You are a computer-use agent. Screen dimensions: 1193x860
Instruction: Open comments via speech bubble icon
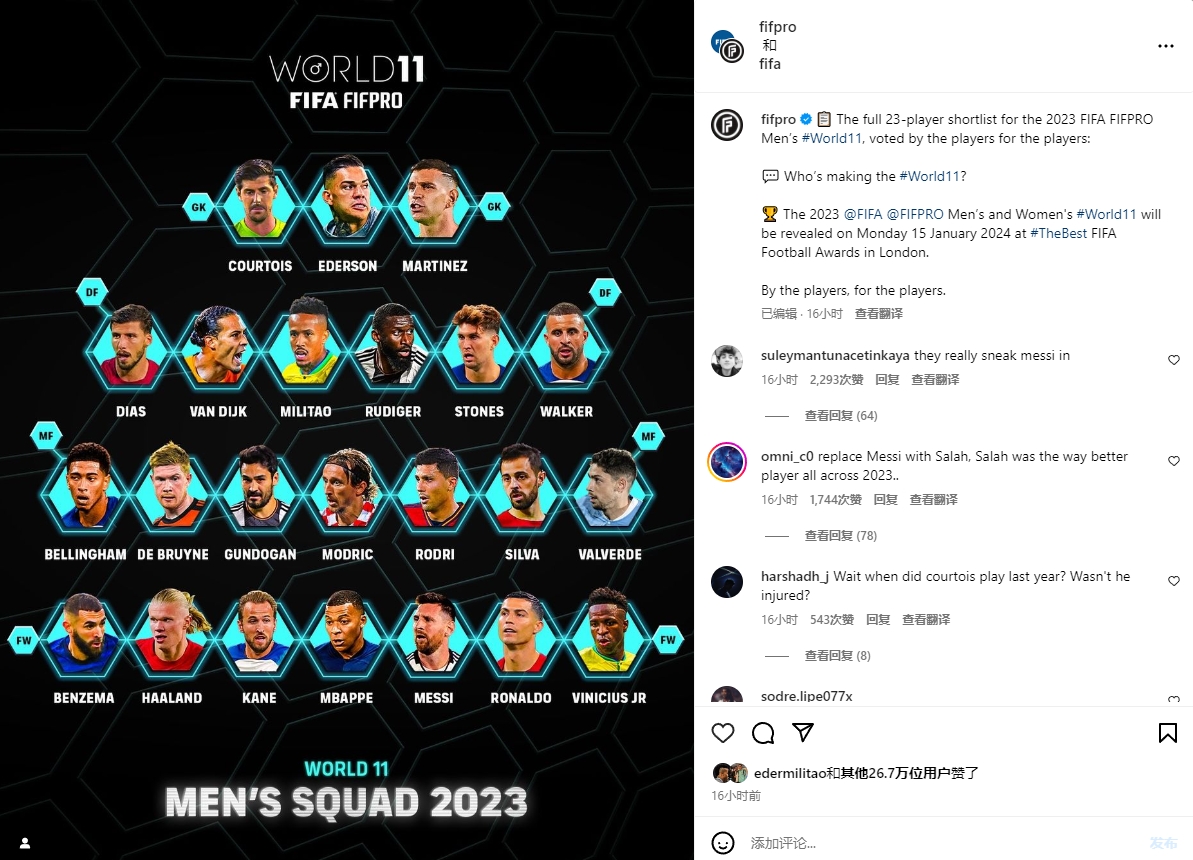(x=763, y=733)
